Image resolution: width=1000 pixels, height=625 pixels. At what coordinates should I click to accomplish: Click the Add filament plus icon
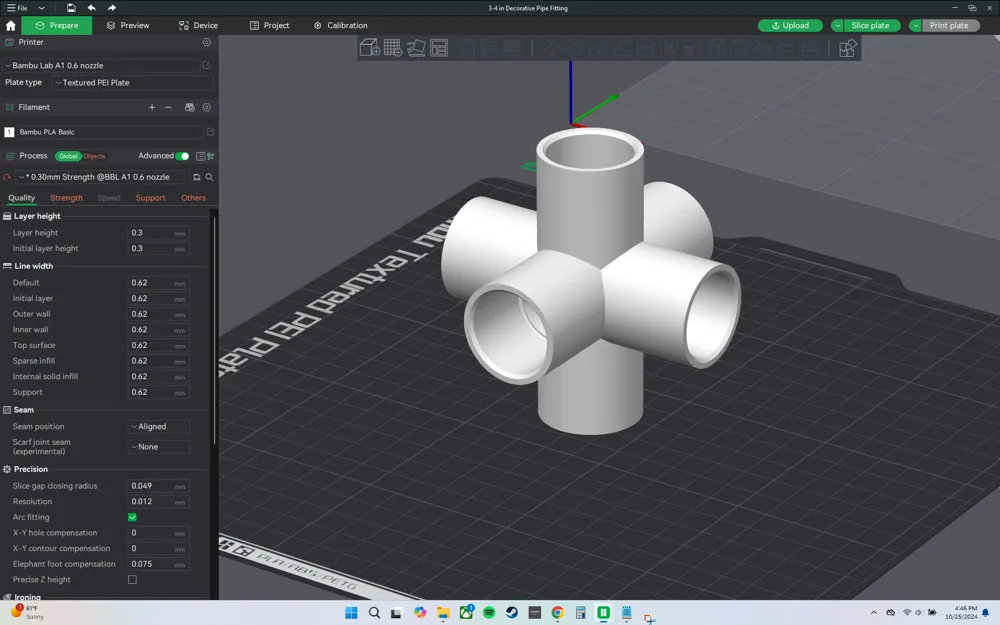152,107
